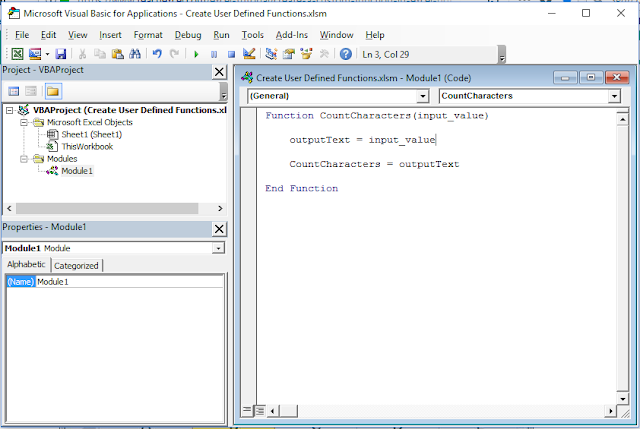Close the Properties - Module1 pane
640x429 pixels.
point(219,229)
